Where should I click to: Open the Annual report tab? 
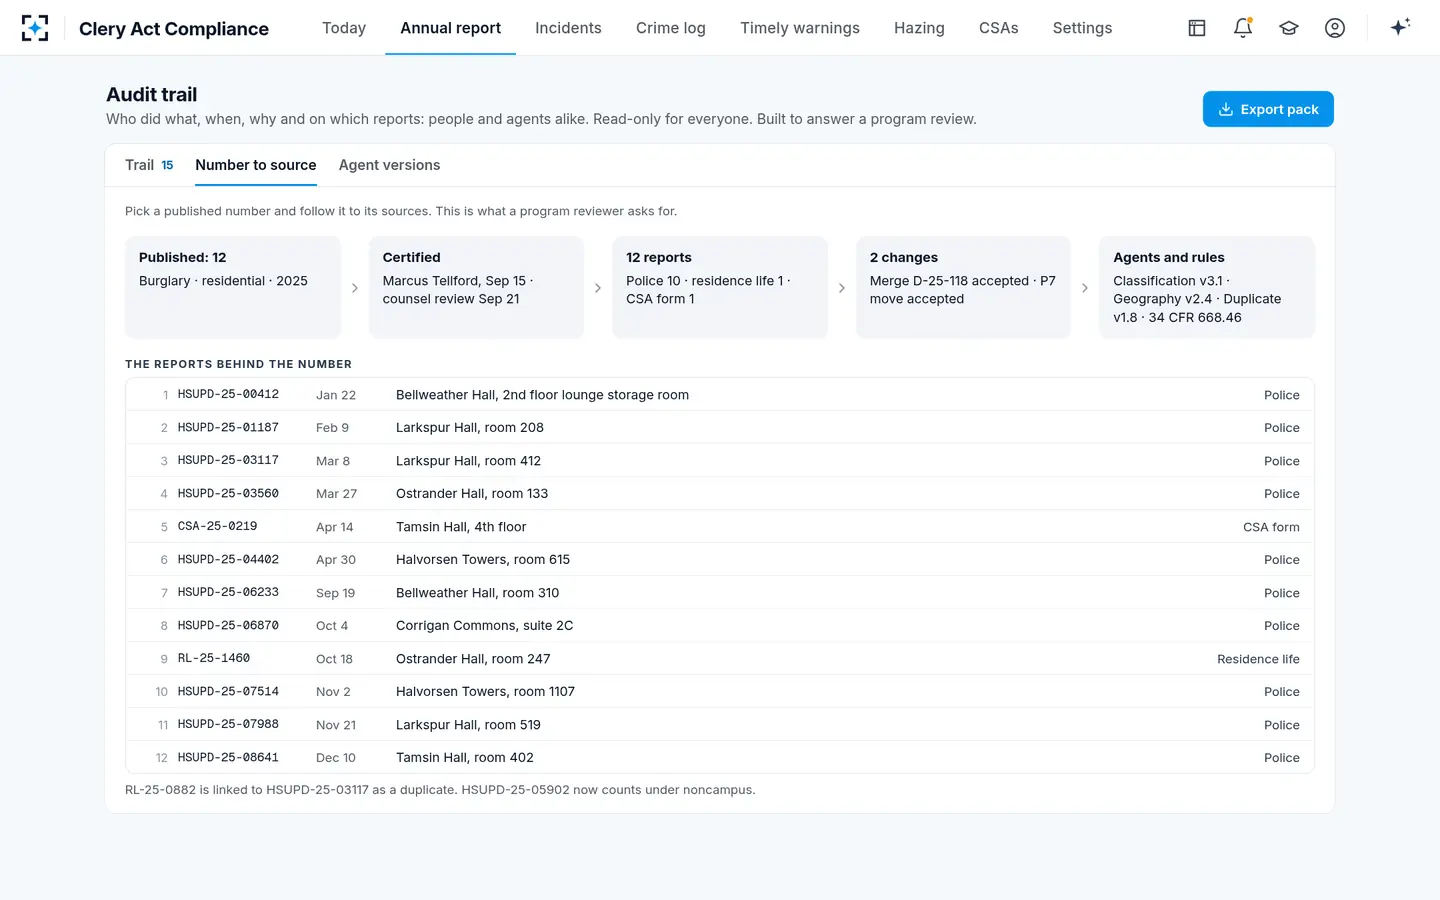[x=451, y=28]
